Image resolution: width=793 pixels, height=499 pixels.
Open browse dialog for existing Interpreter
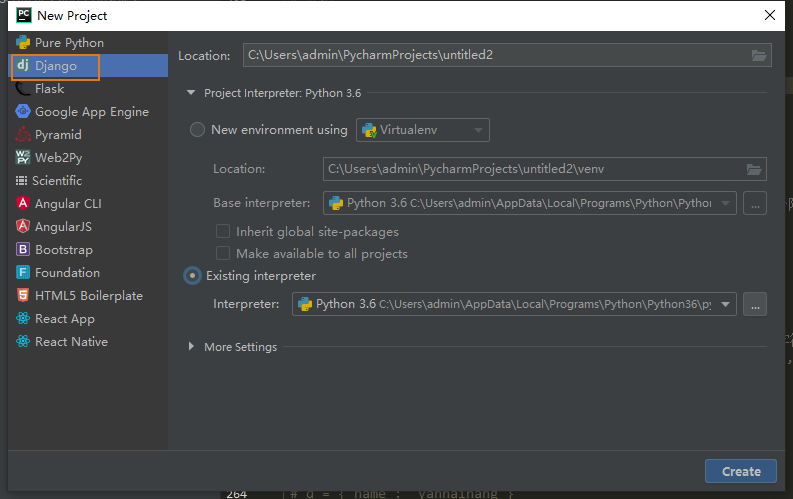coord(755,304)
